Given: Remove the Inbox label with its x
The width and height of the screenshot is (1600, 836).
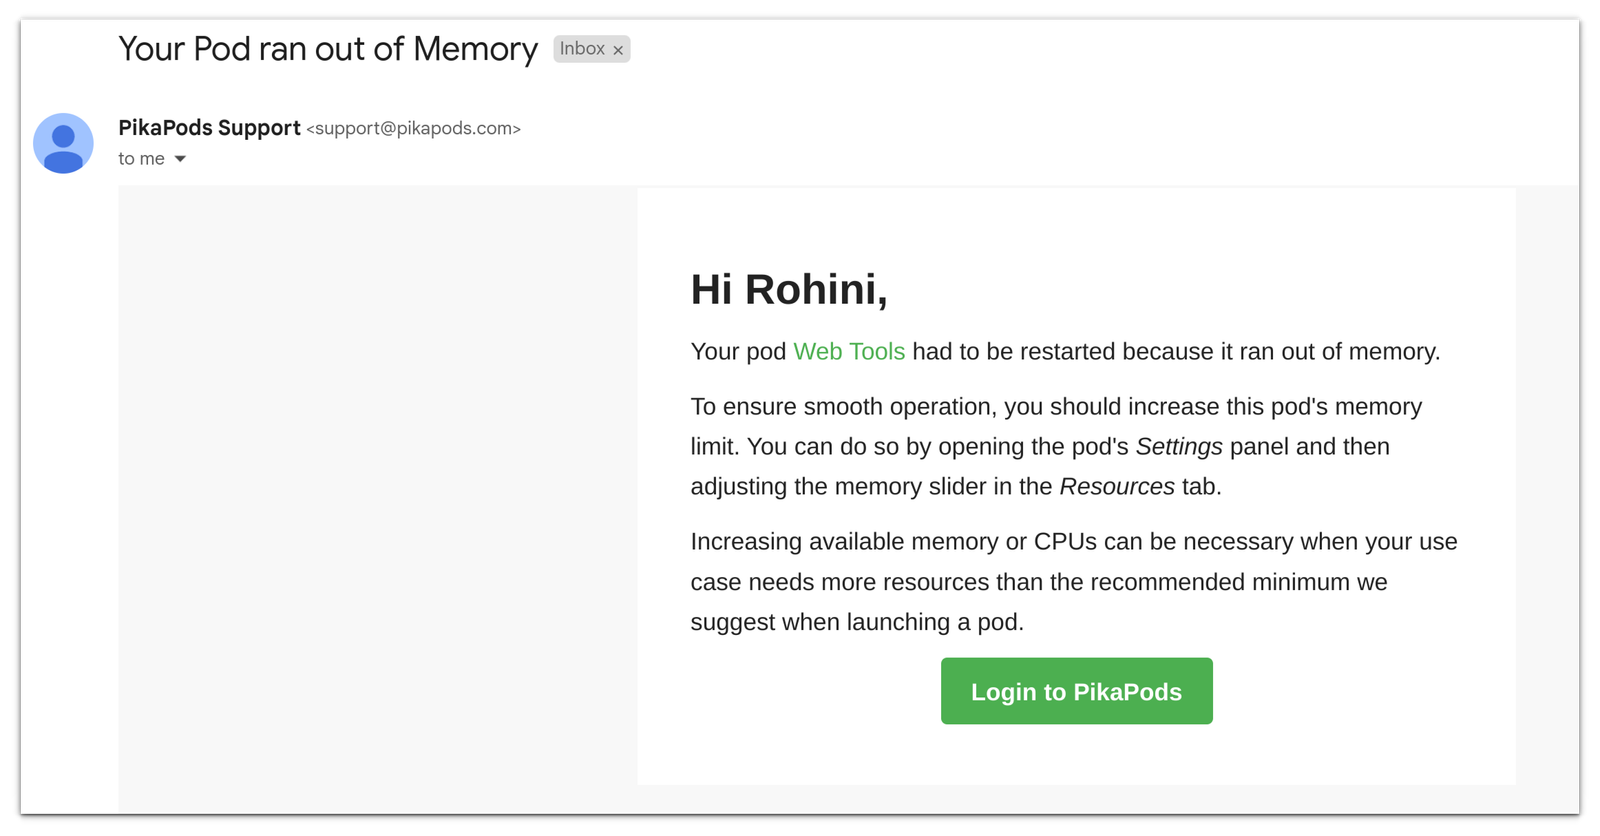Looking at the screenshot, I should point(618,50).
